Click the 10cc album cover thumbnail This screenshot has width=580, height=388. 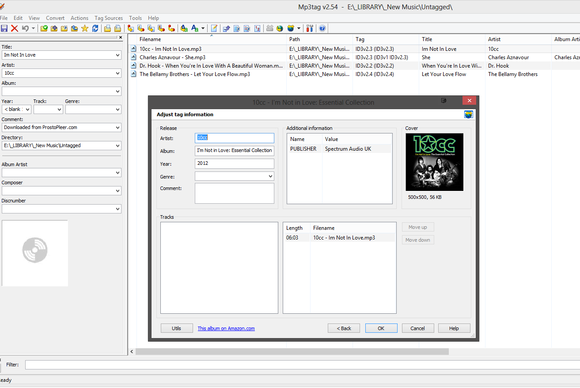434,162
